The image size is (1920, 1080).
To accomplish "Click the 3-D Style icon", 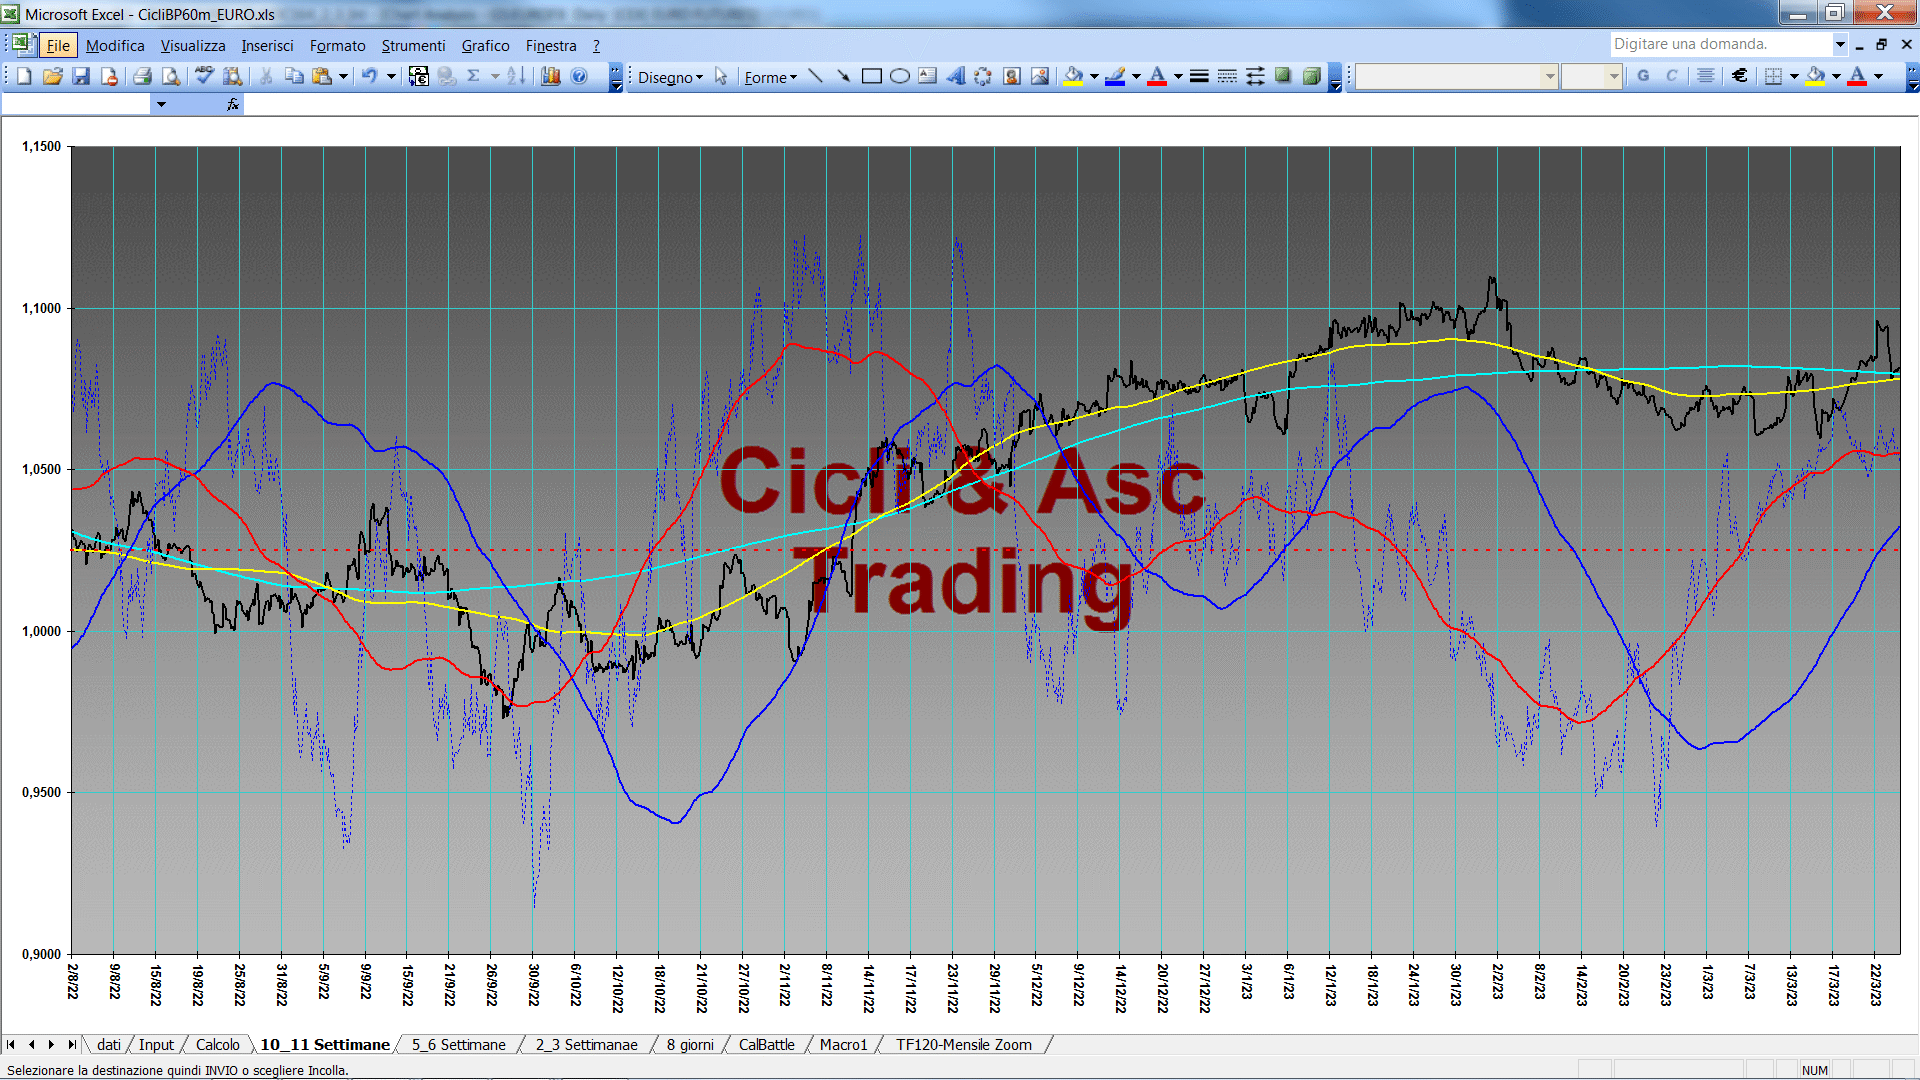I will [1311, 77].
